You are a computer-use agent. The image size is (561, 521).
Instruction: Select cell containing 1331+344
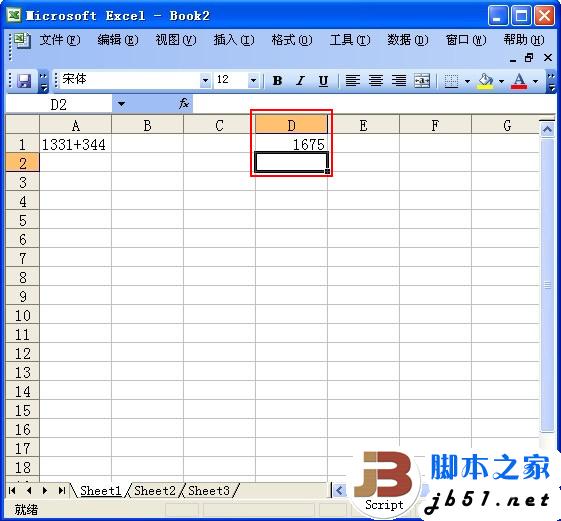point(75,144)
